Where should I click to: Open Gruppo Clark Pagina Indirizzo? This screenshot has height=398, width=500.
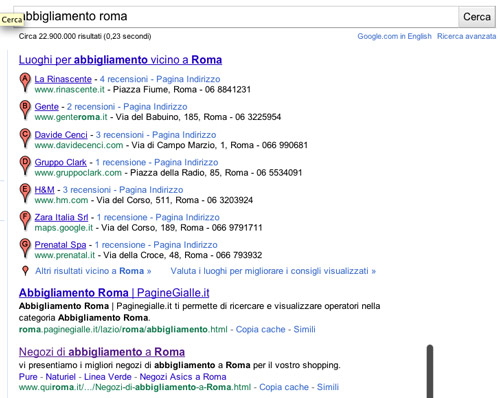click(186, 162)
